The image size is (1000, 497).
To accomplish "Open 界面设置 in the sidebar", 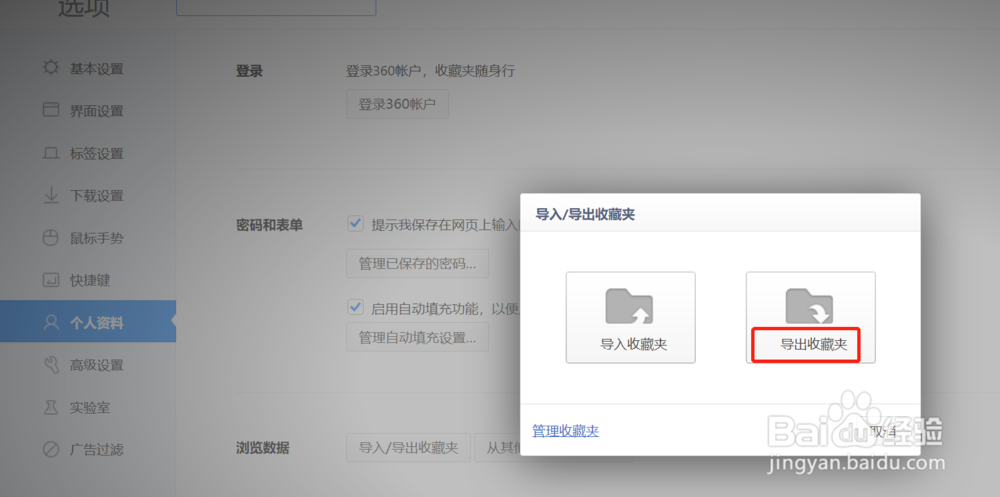I will (x=88, y=110).
